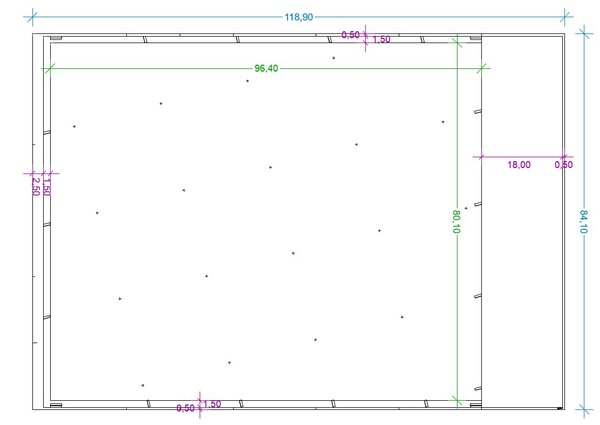The image size is (600, 425).
Task: Click left end tick of 118,90 dimension line
Action: click(33, 15)
